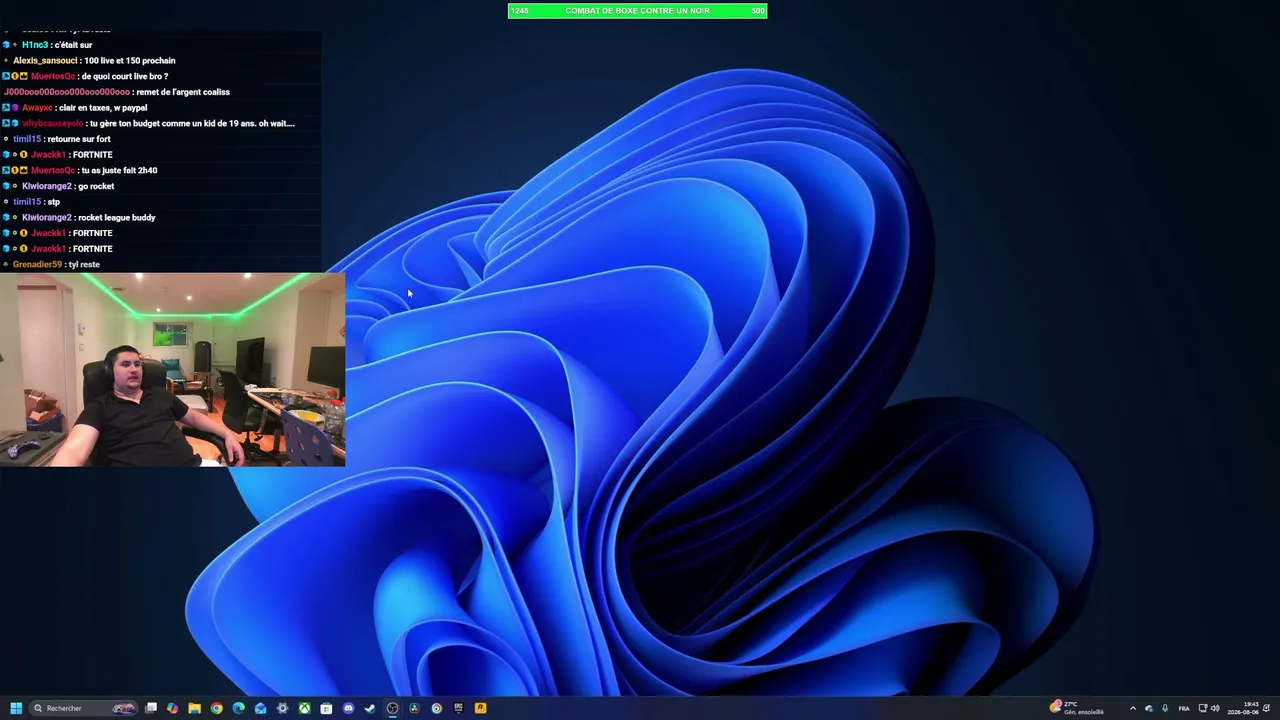This screenshot has width=1280, height=720.
Task: Click the OneDrive cloud tray icon
Action: point(1149,708)
